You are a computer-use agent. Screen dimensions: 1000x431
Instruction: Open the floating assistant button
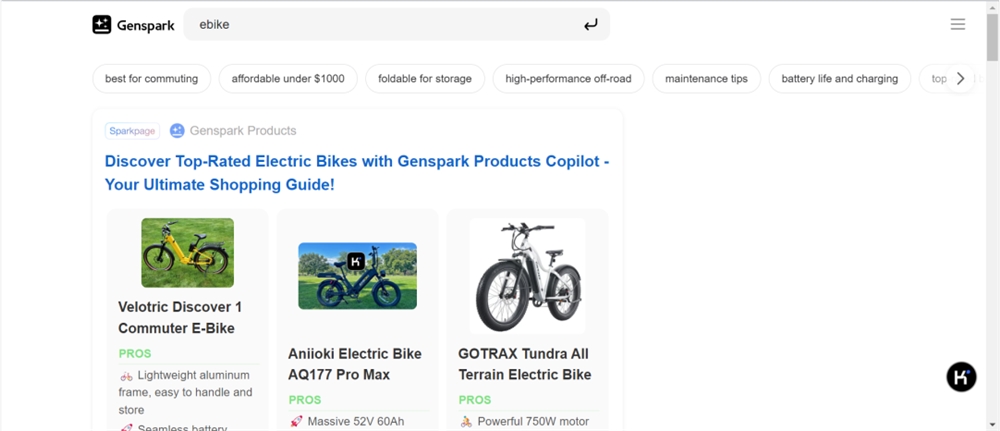pos(961,377)
